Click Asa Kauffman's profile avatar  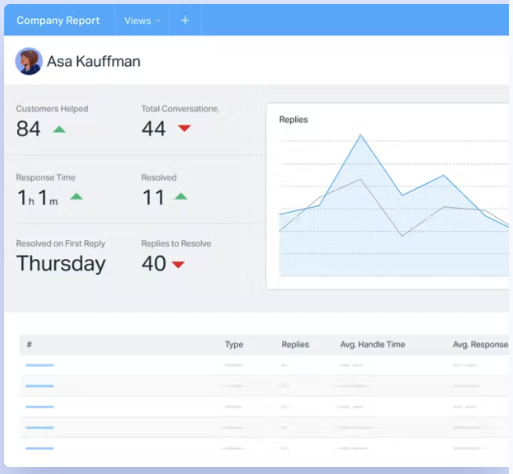(x=29, y=61)
